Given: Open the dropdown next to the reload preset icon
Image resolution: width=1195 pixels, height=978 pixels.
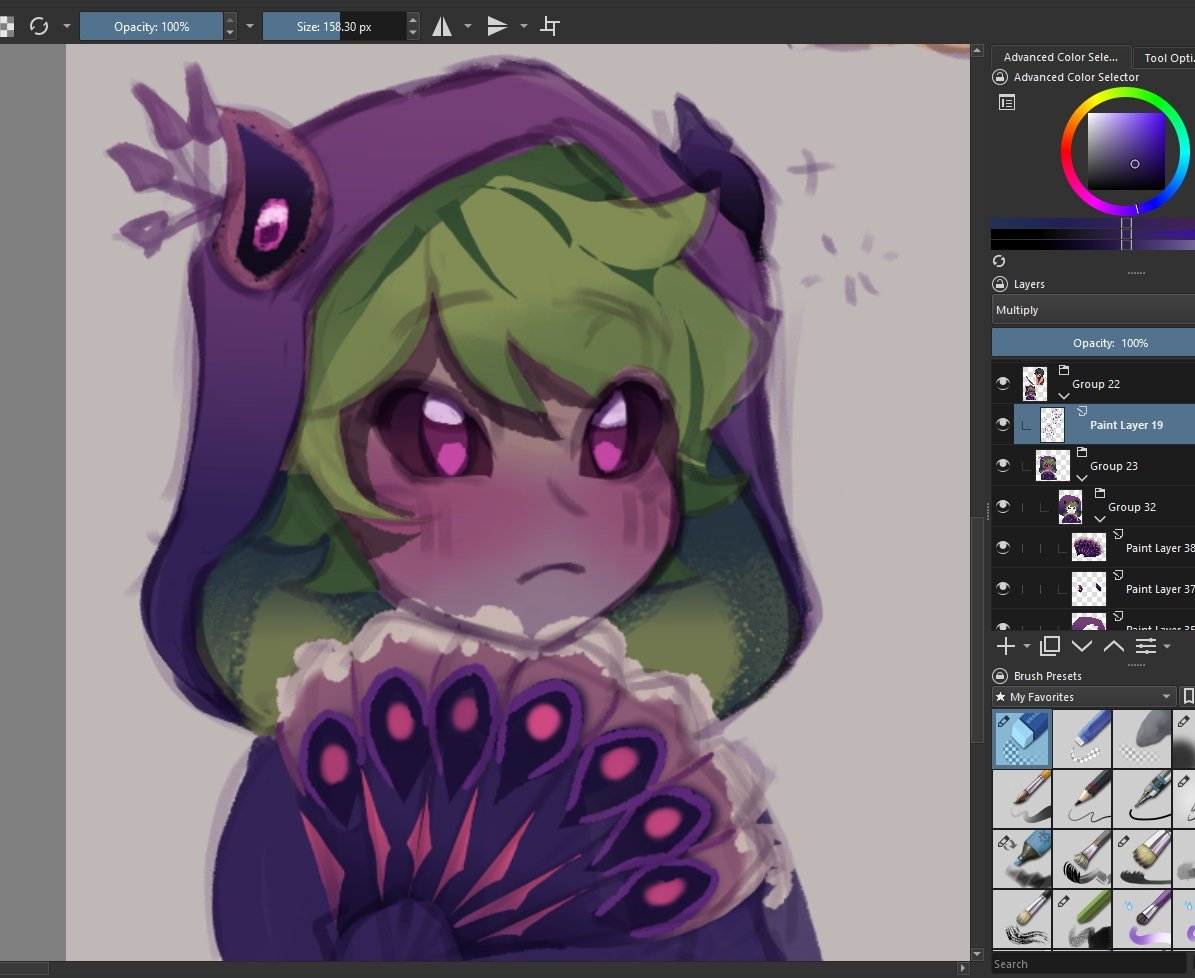Looking at the screenshot, I should tap(66, 27).
